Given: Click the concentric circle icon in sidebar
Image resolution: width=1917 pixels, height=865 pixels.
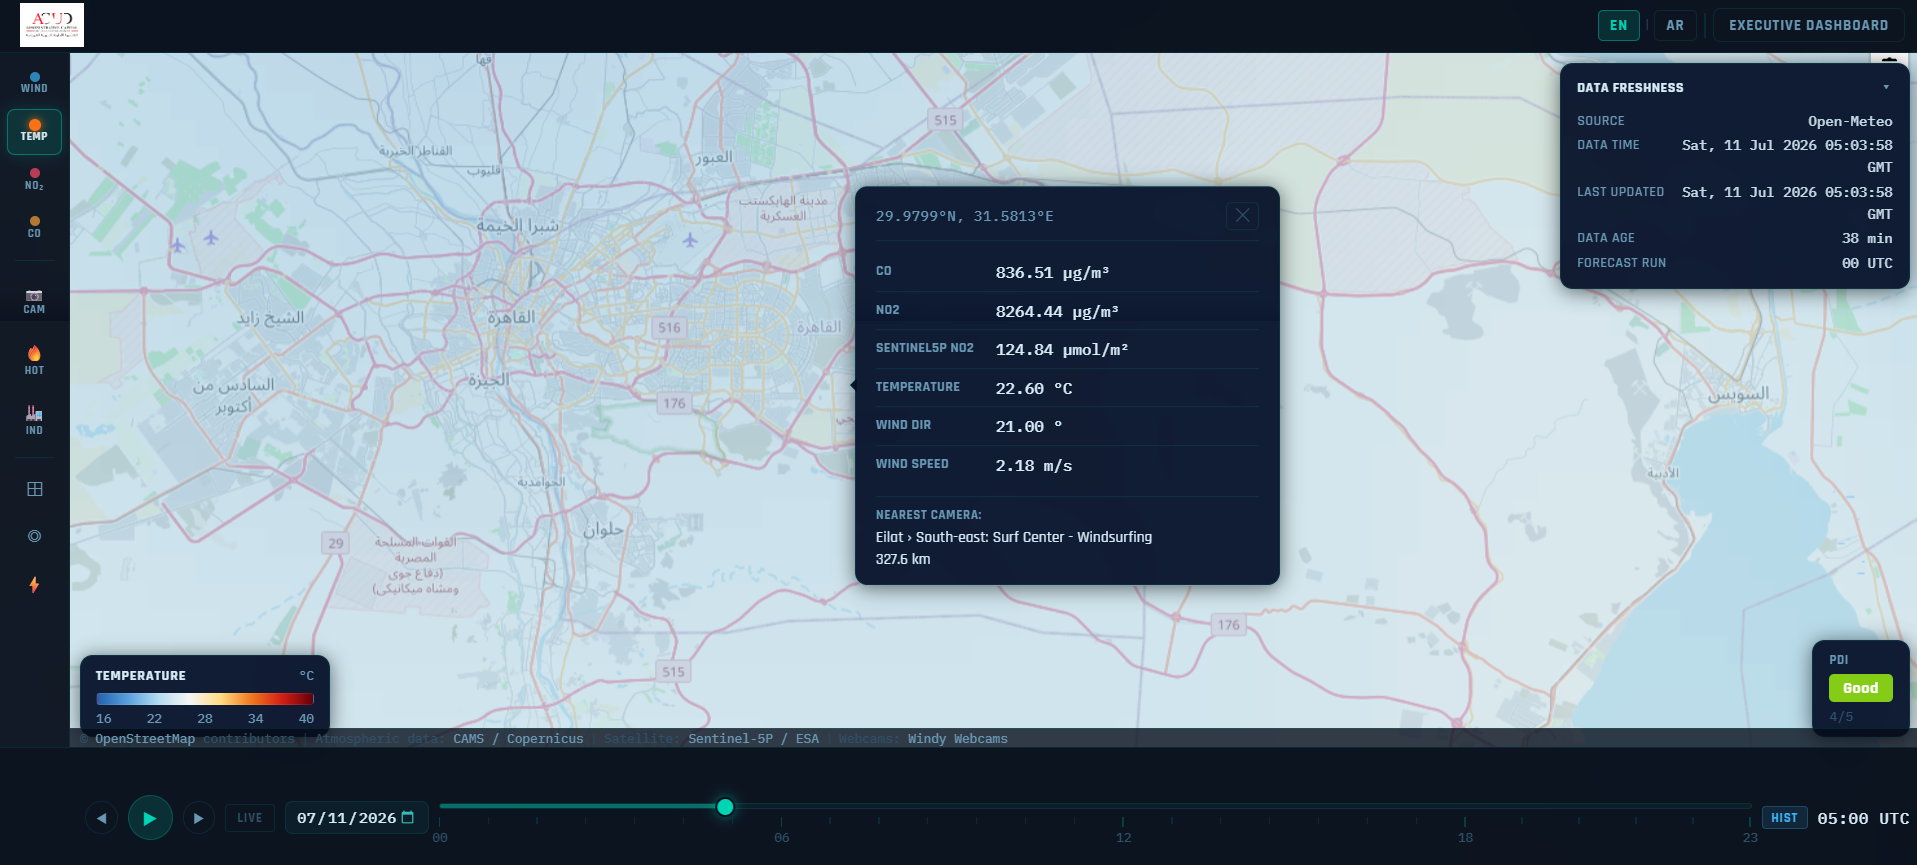Looking at the screenshot, I should tap(34, 536).
